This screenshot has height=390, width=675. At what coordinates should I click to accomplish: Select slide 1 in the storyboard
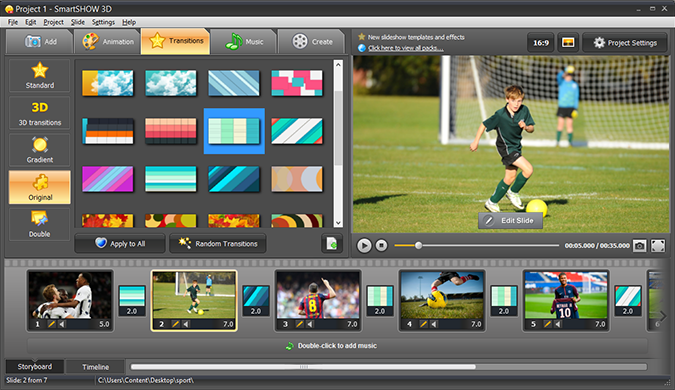click(70, 300)
